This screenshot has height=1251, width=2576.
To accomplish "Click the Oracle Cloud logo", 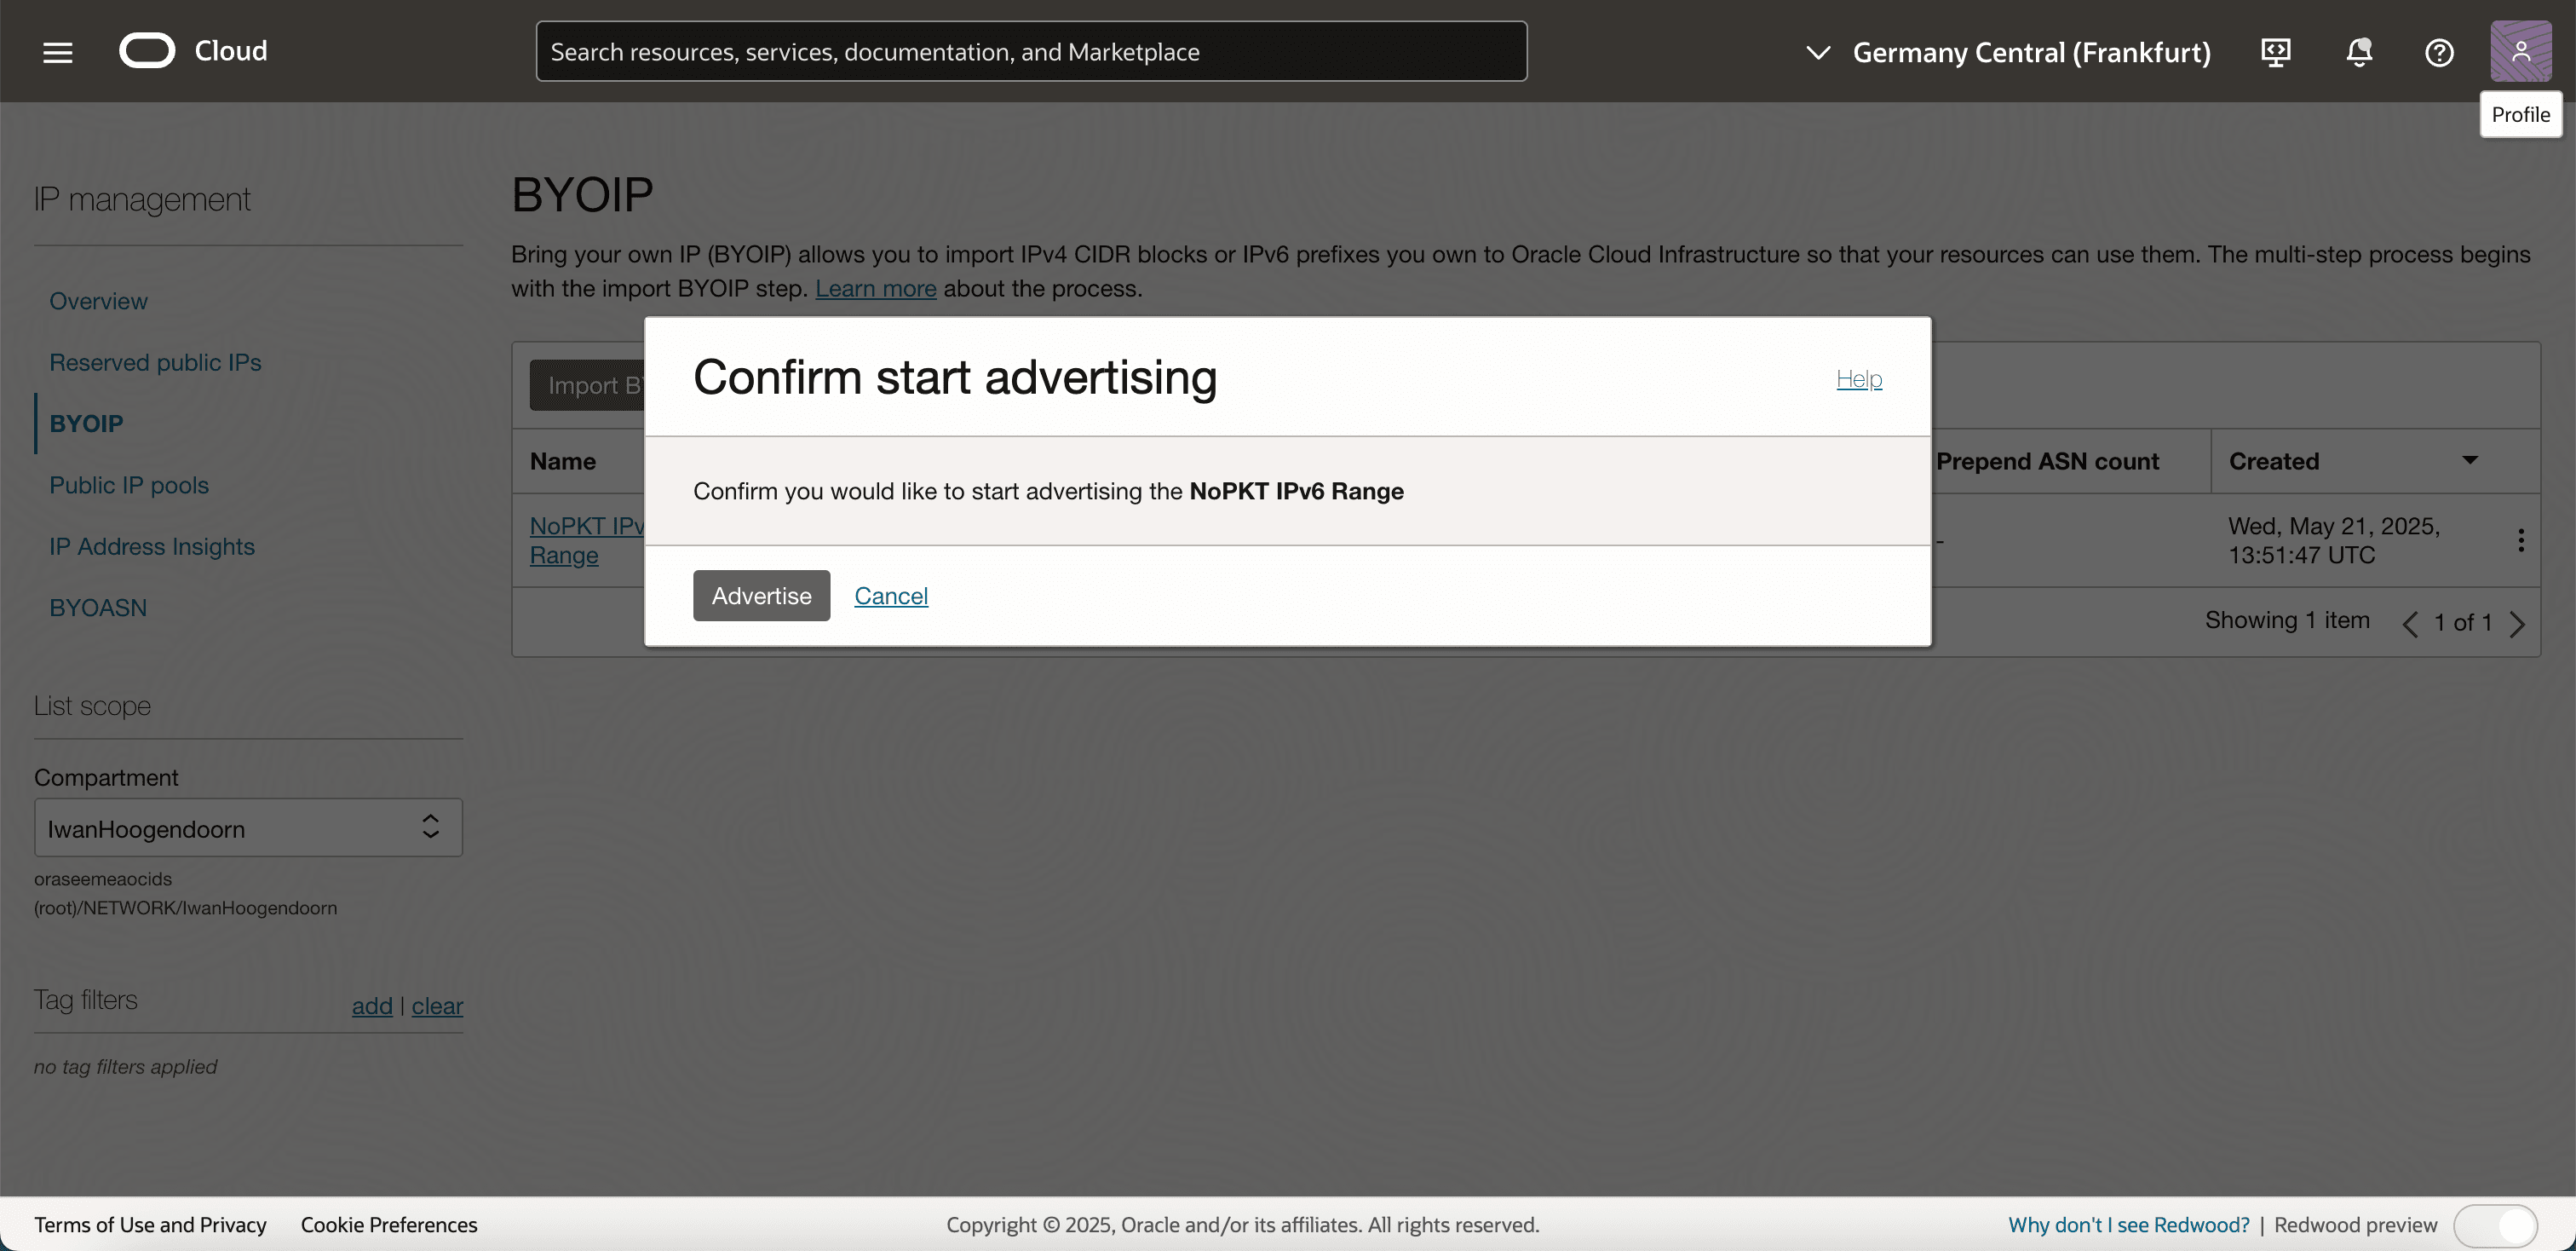I will 147,50.
